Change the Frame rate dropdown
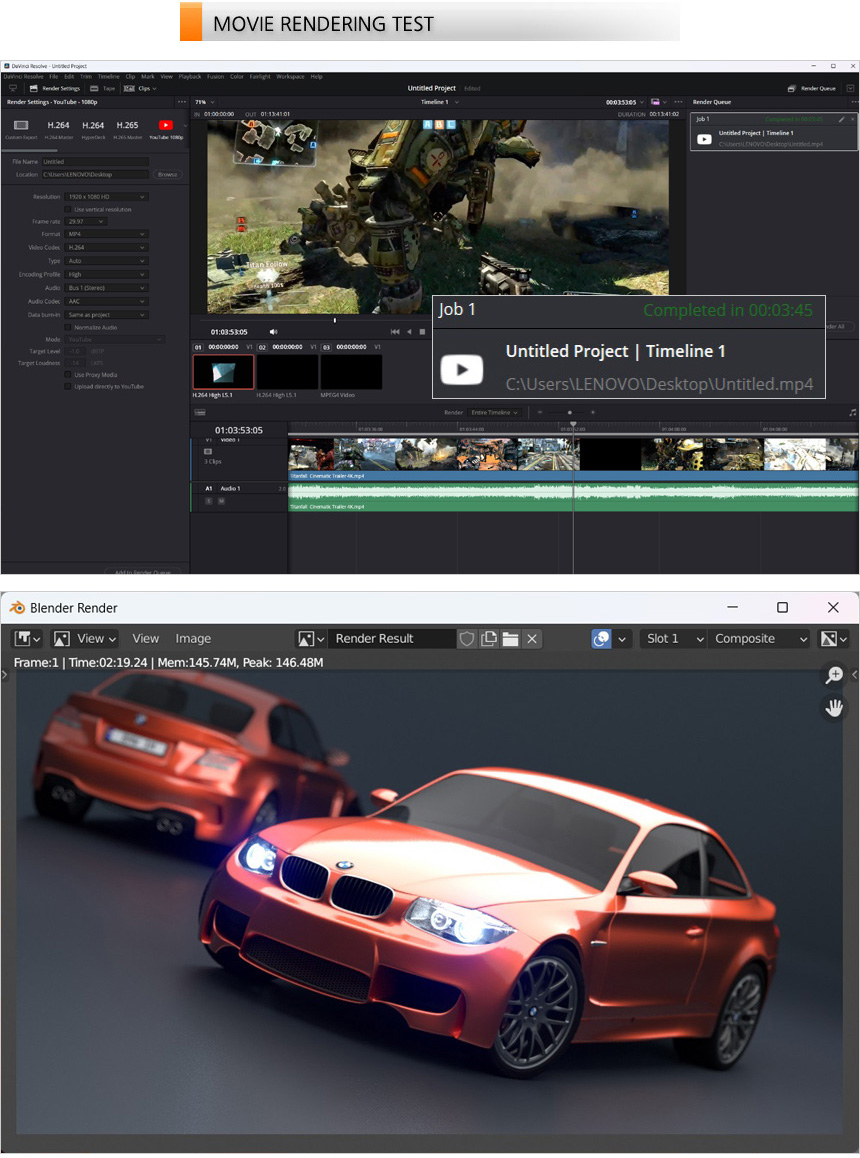Screen dimensions: 860x1158 pos(86,222)
